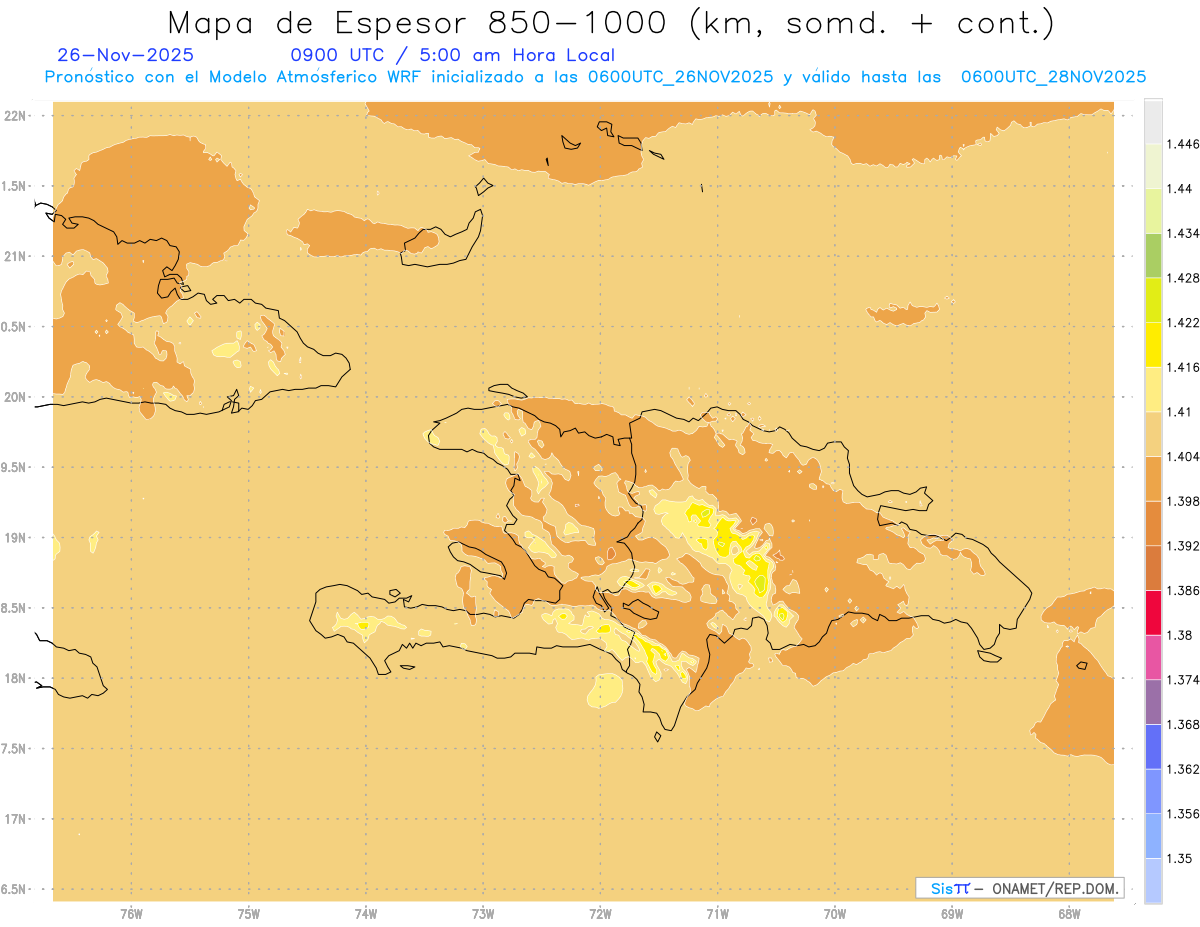The height and width of the screenshot is (927, 1200).
Task: Click the purple legend swatch between 1.368 and 1.374
Action: pos(1153,701)
